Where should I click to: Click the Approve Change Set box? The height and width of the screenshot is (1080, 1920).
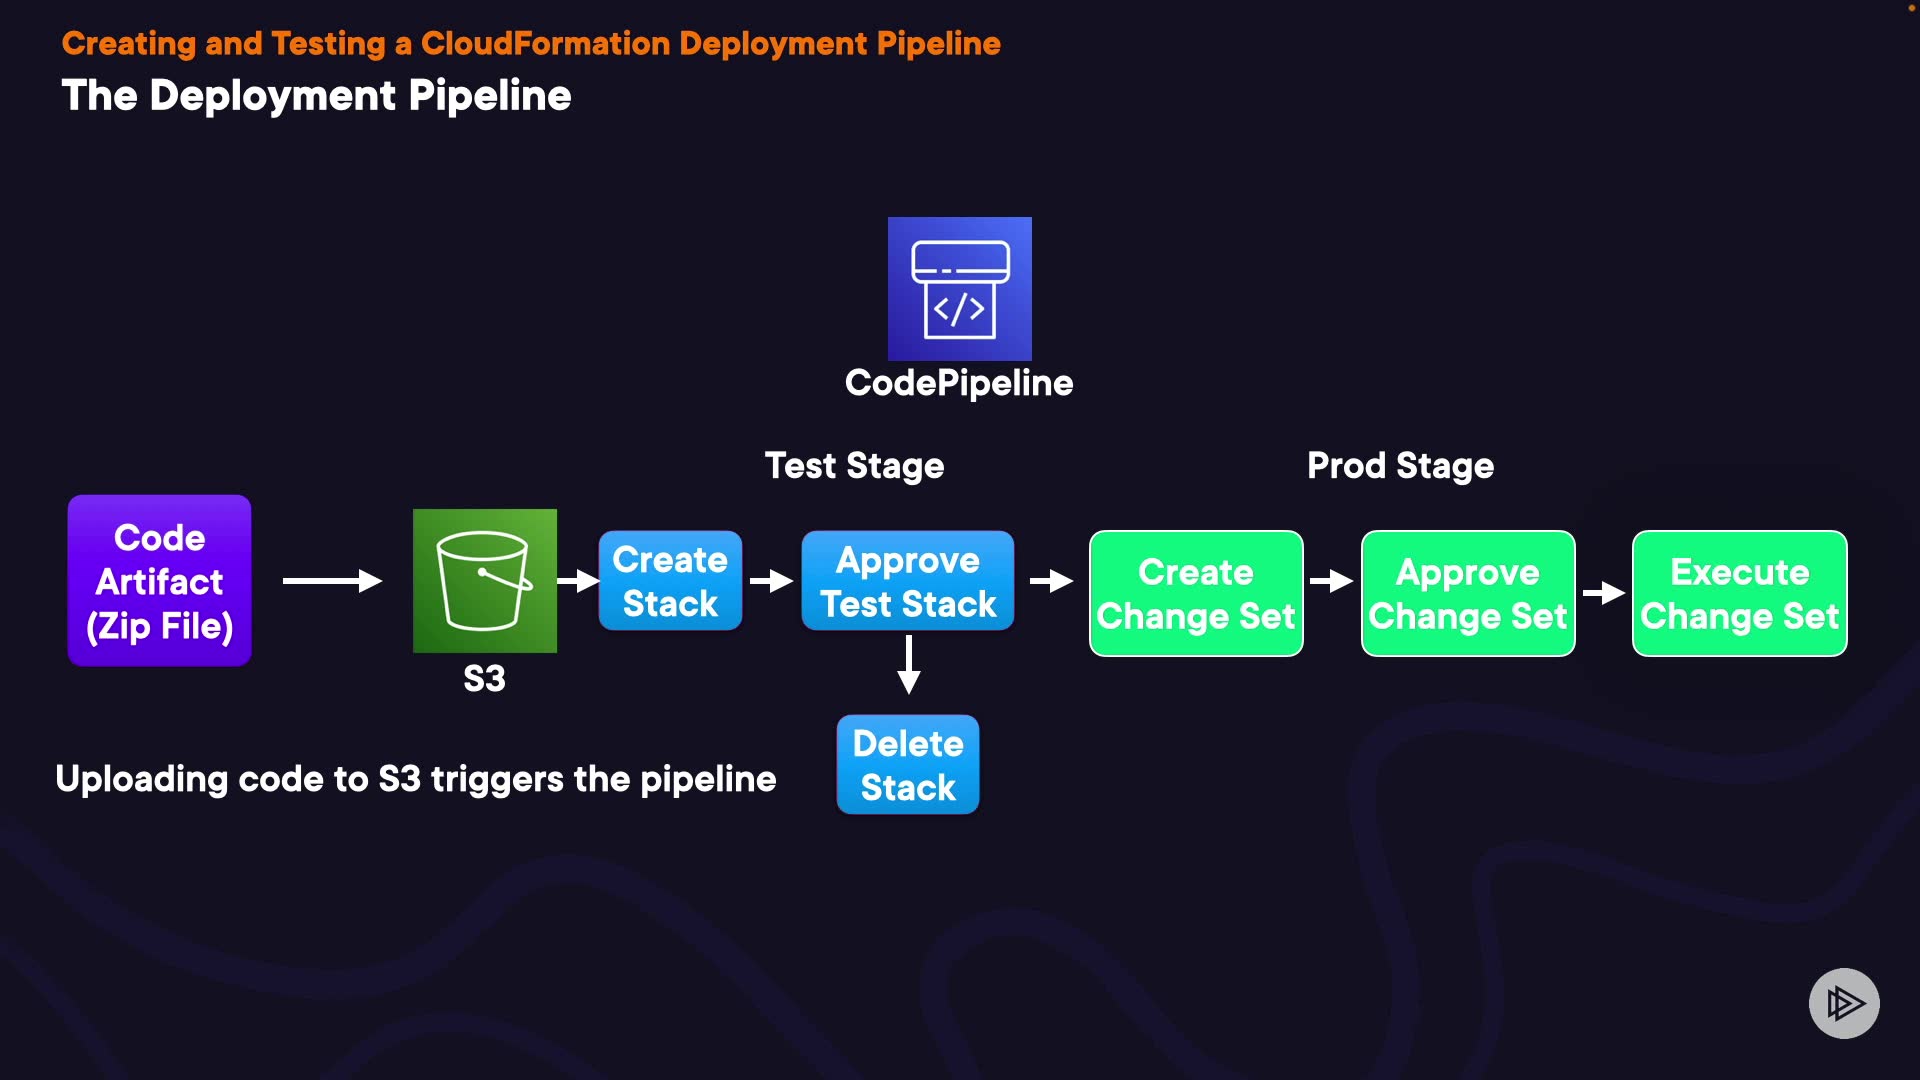(1468, 594)
